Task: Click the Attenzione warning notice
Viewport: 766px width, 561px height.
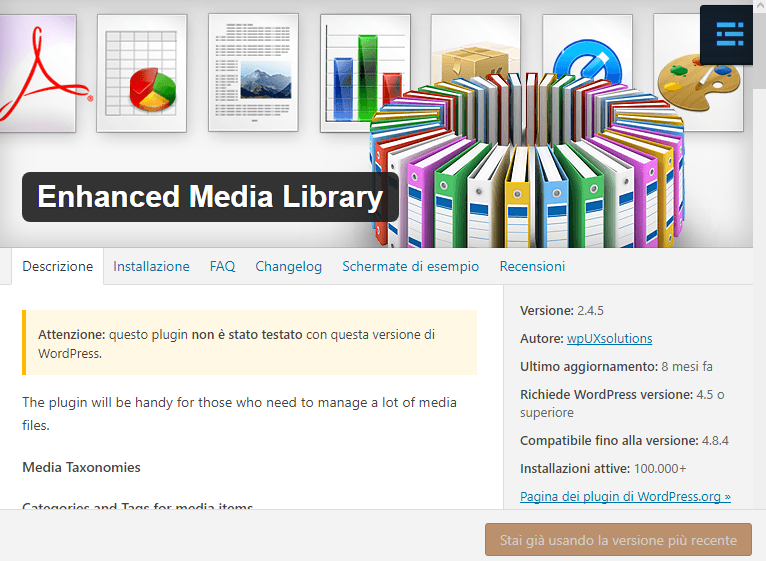Action: tap(249, 343)
